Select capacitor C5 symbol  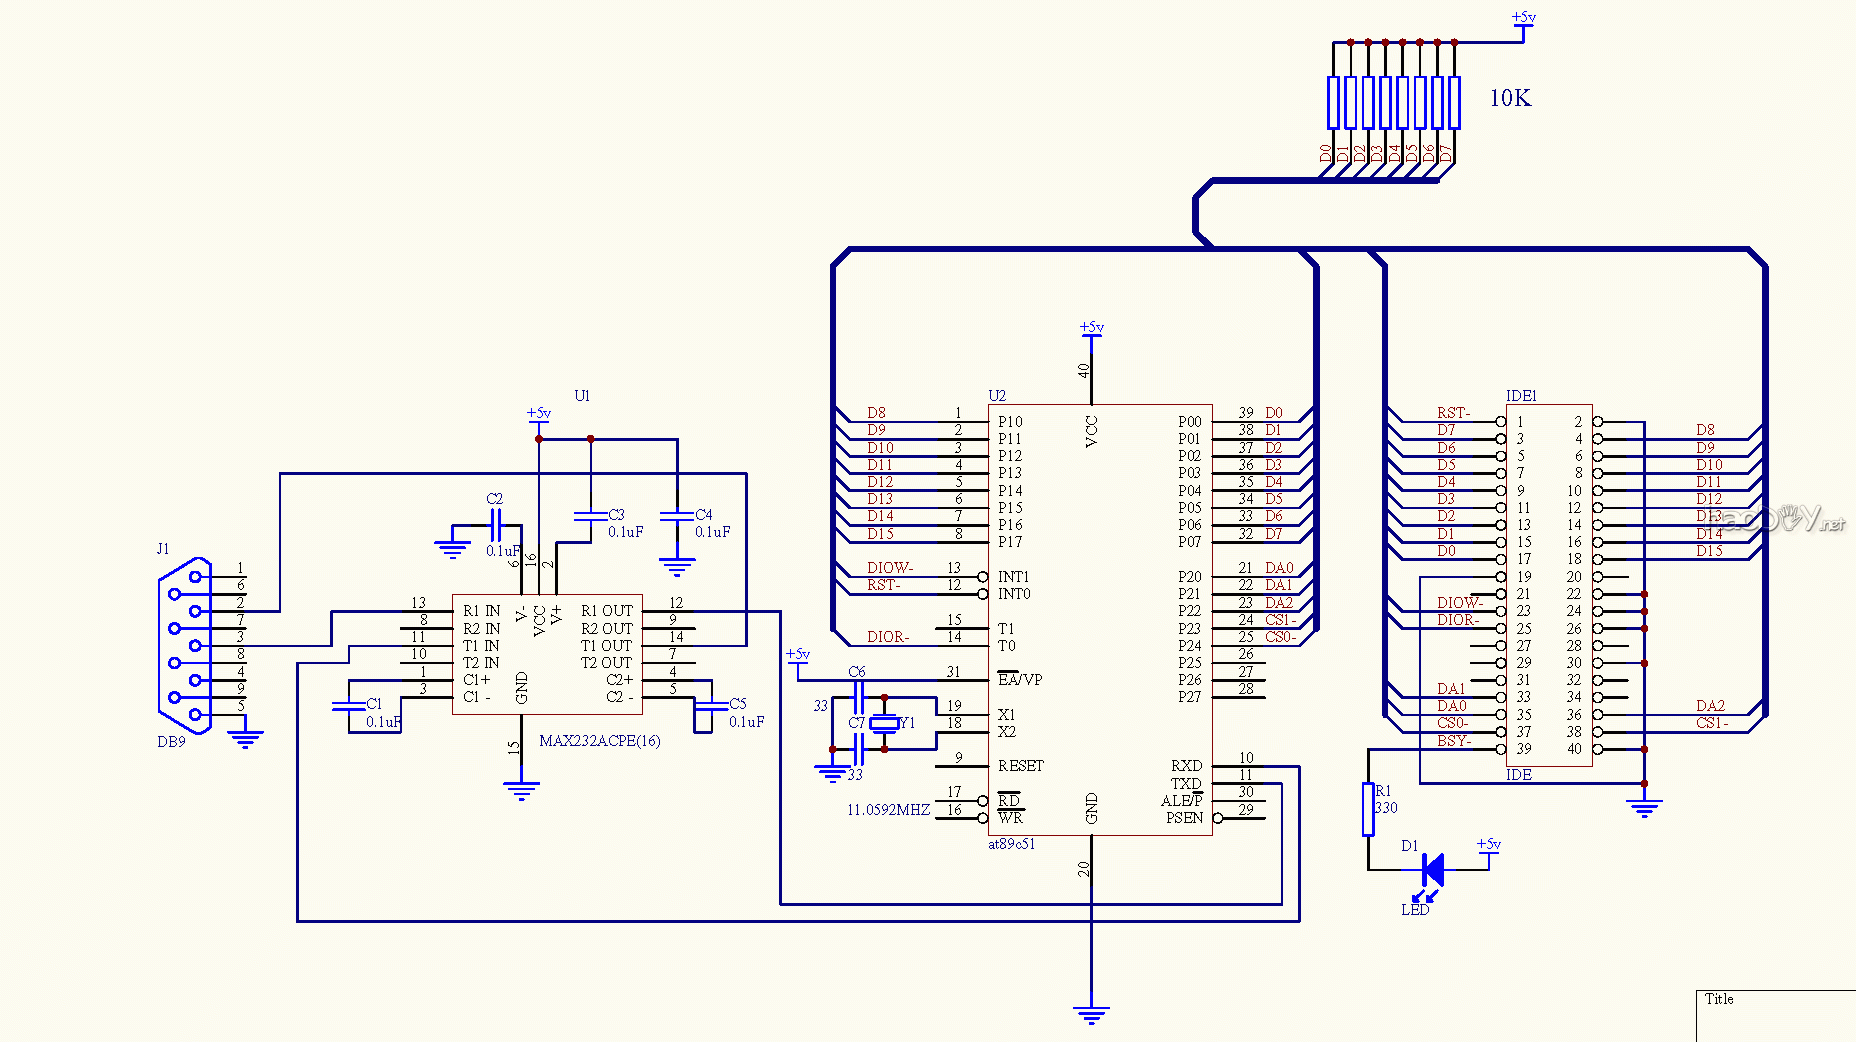tap(711, 706)
